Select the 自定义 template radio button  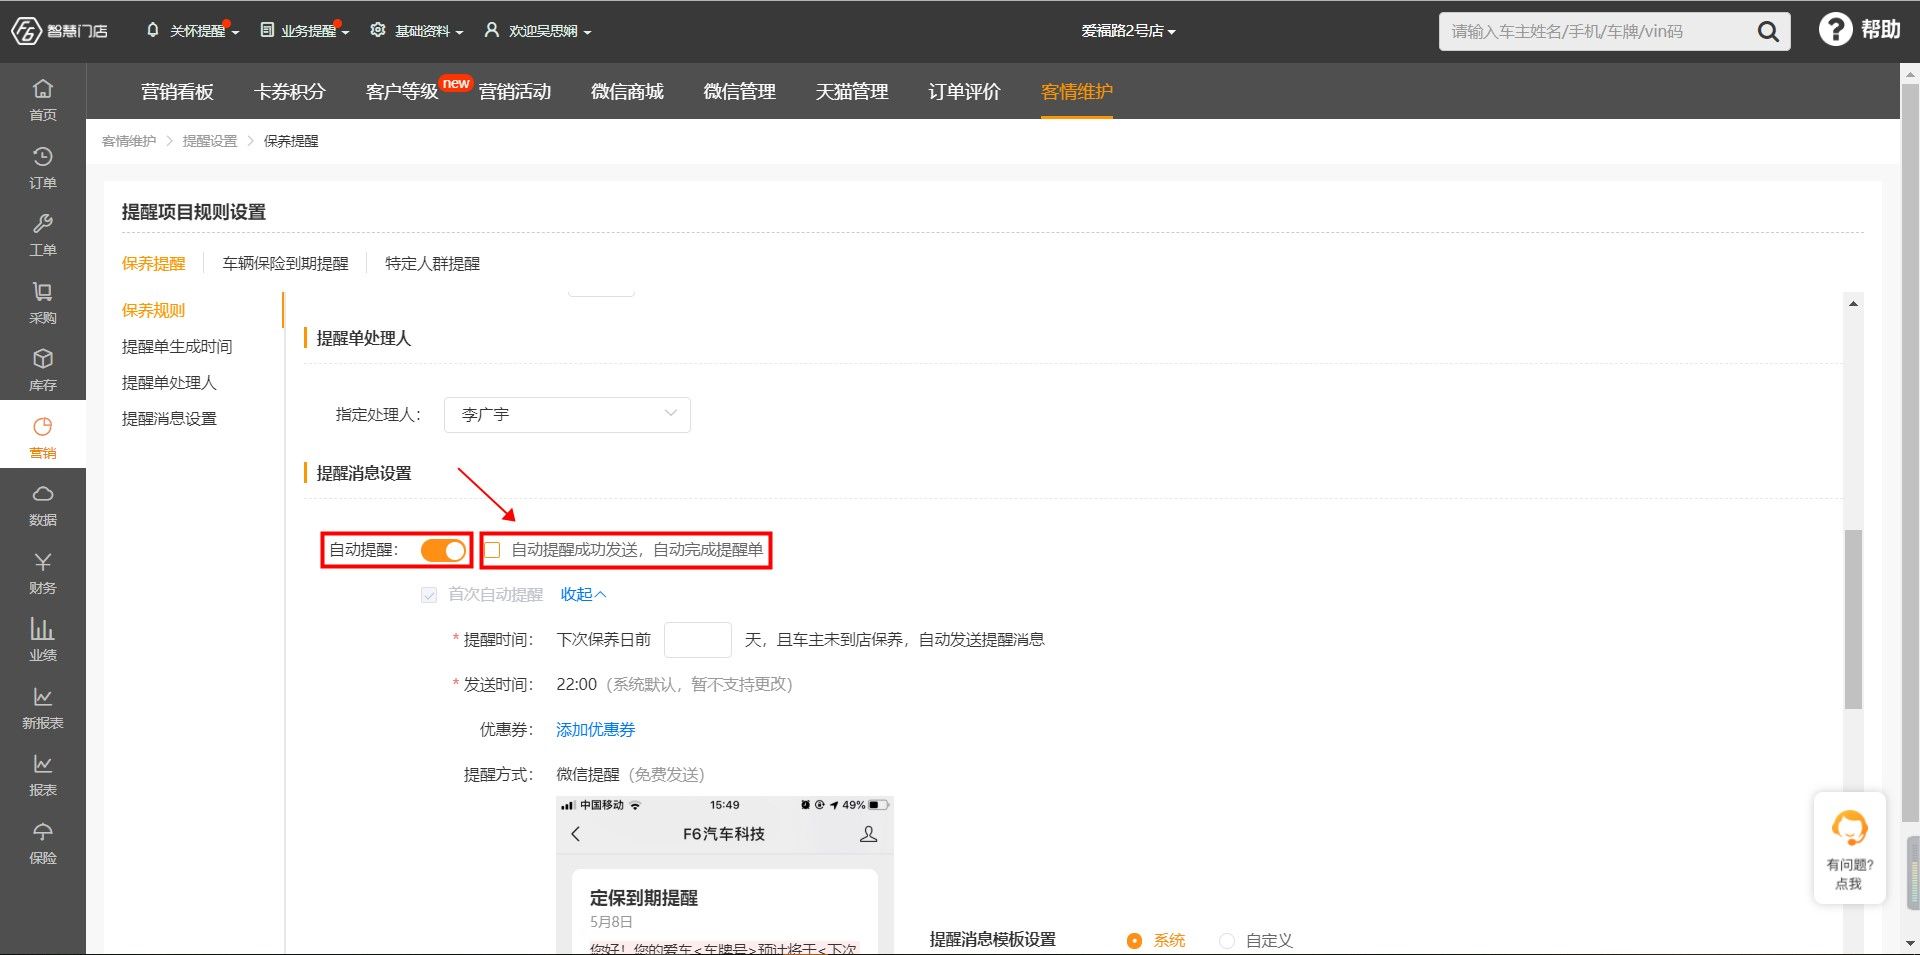point(1227,940)
